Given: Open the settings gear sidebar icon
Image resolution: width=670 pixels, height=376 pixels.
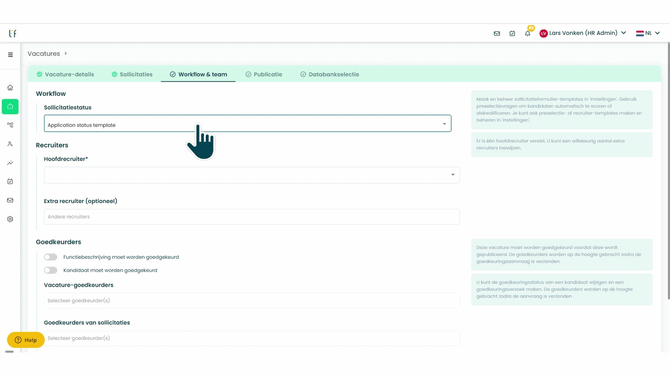Looking at the screenshot, I should [10, 219].
